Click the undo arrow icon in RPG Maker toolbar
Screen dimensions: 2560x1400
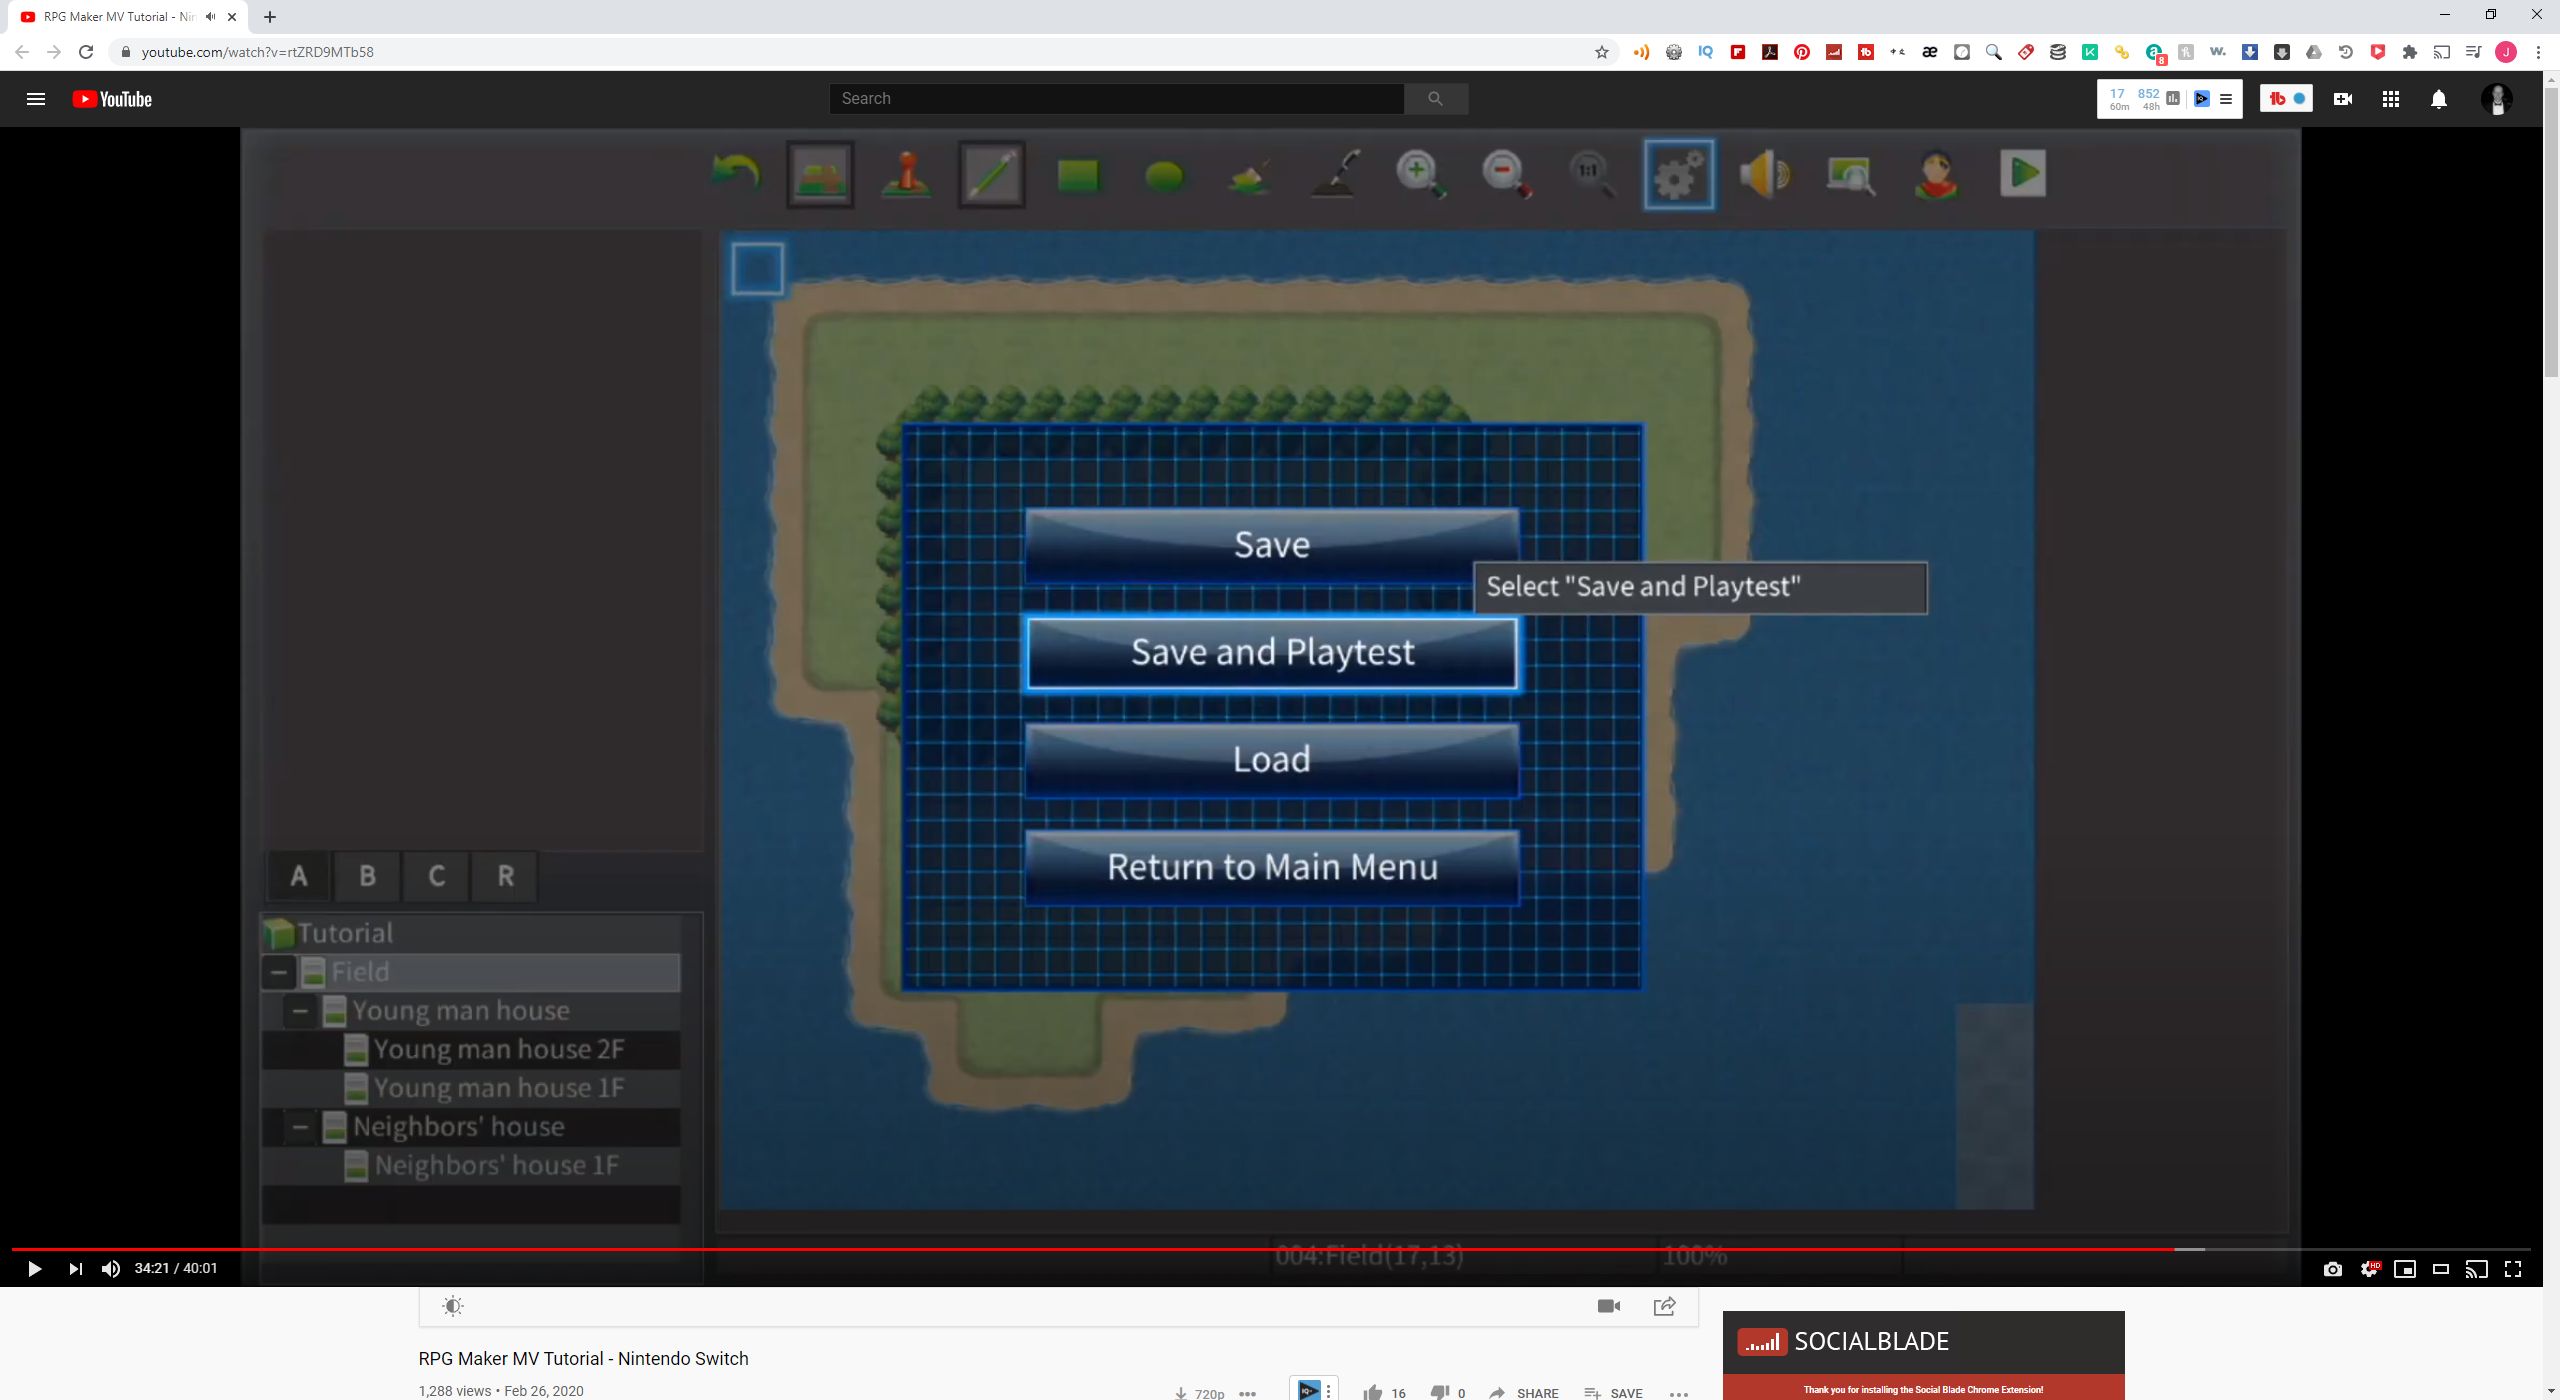pyautogui.click(x=735, y=174)
